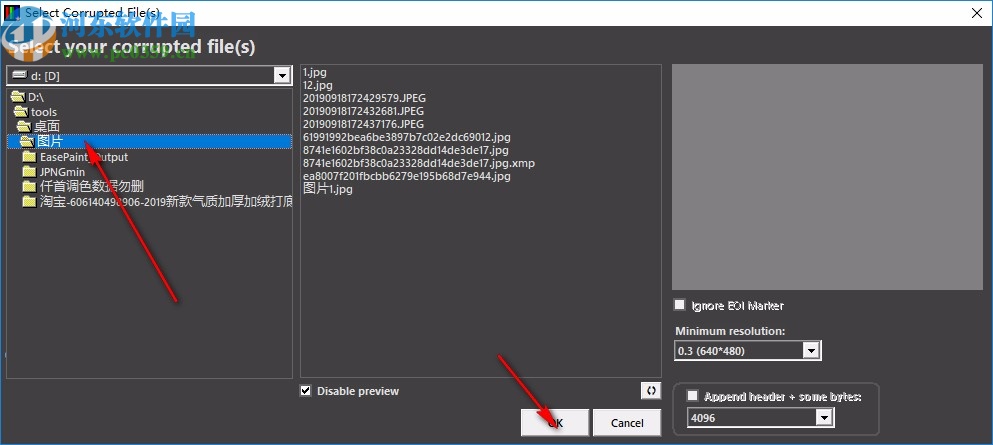Click the EasePaint Output folder icon
The width and height of the screenshot is (993, 445).
click(x=29, y=156)
